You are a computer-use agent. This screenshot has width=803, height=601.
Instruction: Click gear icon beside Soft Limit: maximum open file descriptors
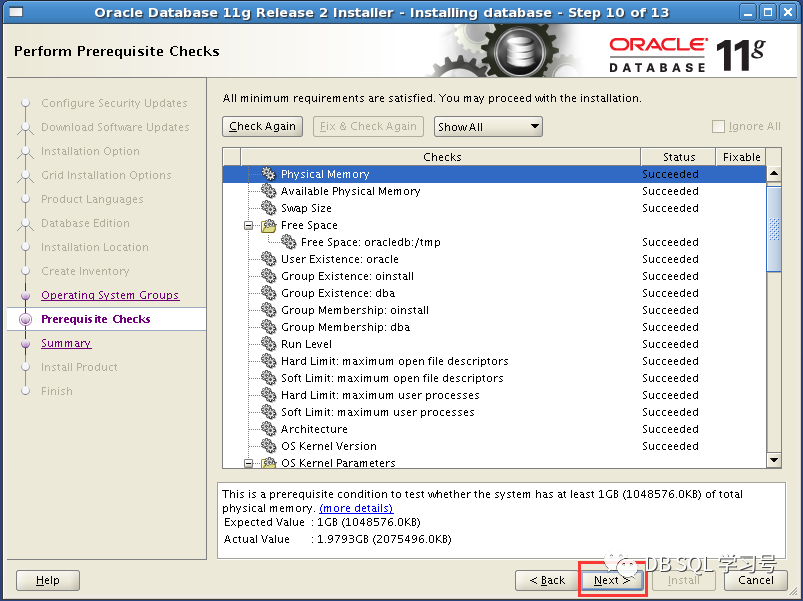pos(268,377)
